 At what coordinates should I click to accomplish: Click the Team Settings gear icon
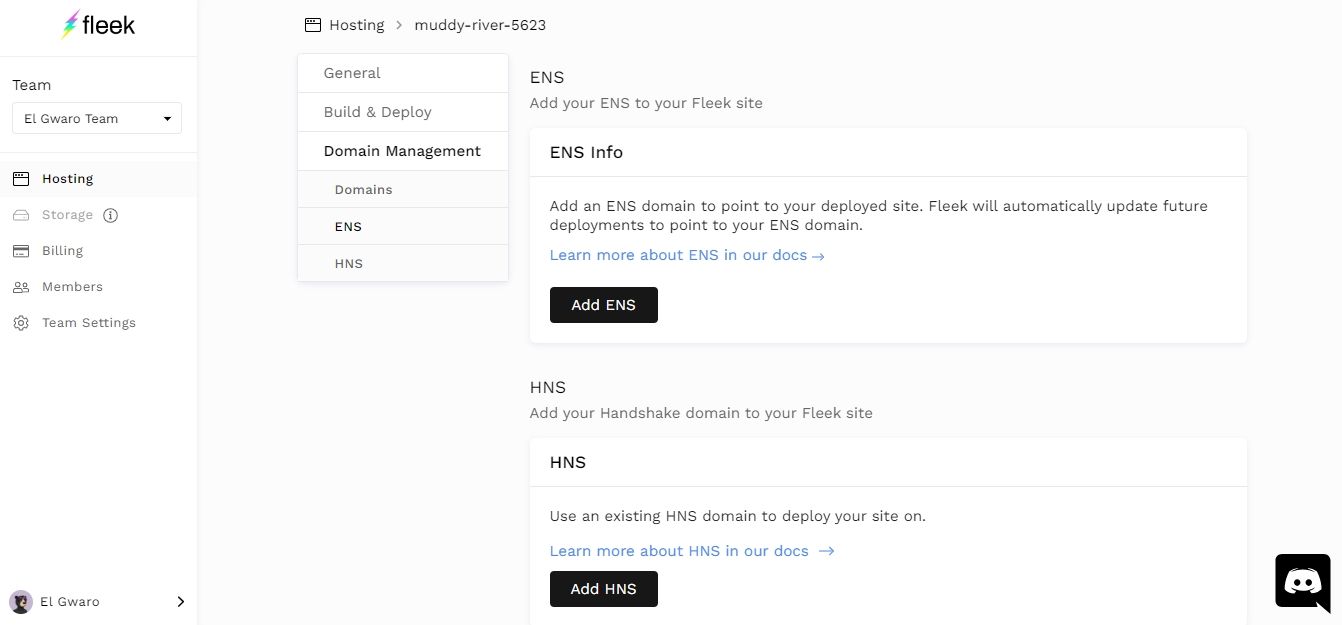pyautogui.click(x=21, y=323)
